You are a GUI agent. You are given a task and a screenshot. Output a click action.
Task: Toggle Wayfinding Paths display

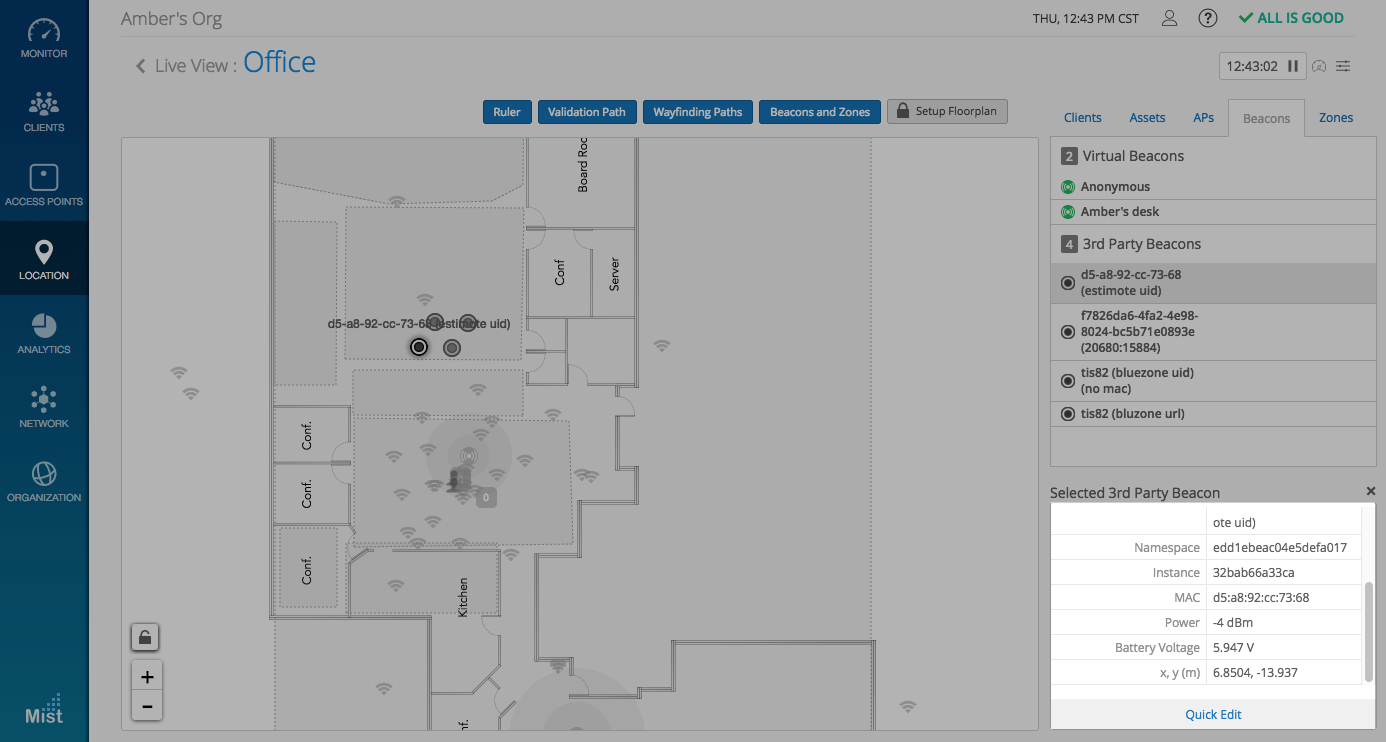tap(697, 112)
